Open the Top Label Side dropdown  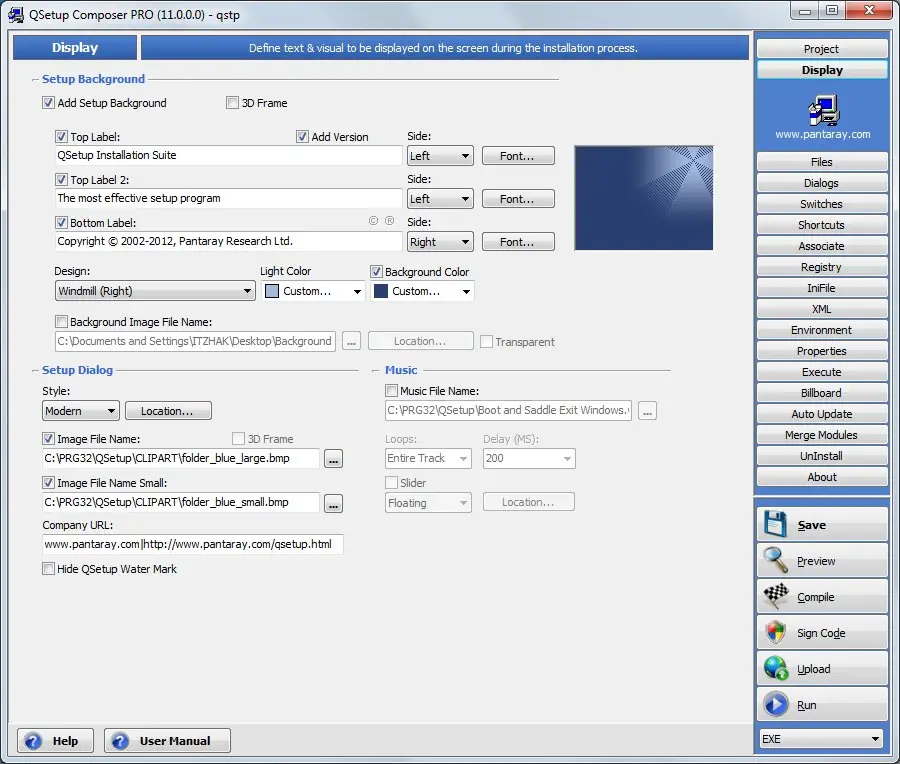(440, 156)
